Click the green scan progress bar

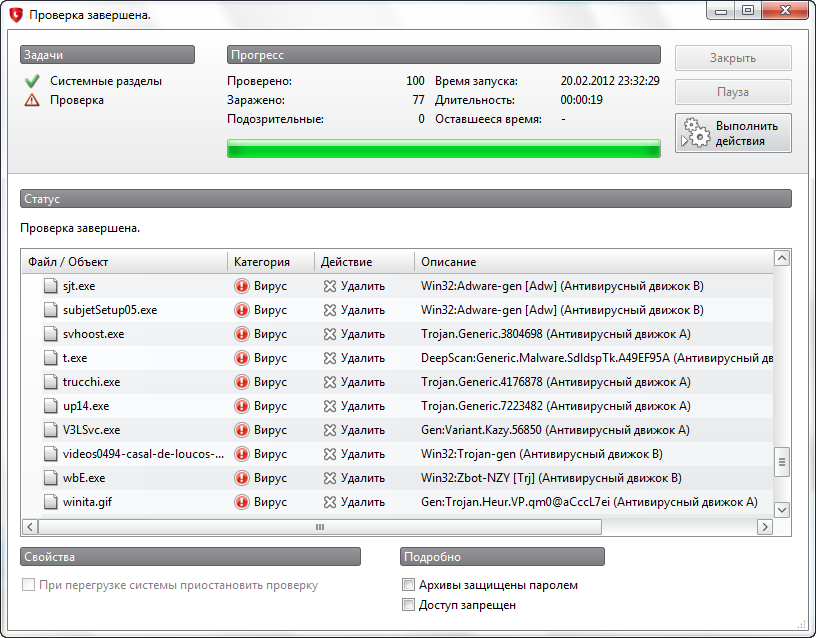(x=444, y=148)
